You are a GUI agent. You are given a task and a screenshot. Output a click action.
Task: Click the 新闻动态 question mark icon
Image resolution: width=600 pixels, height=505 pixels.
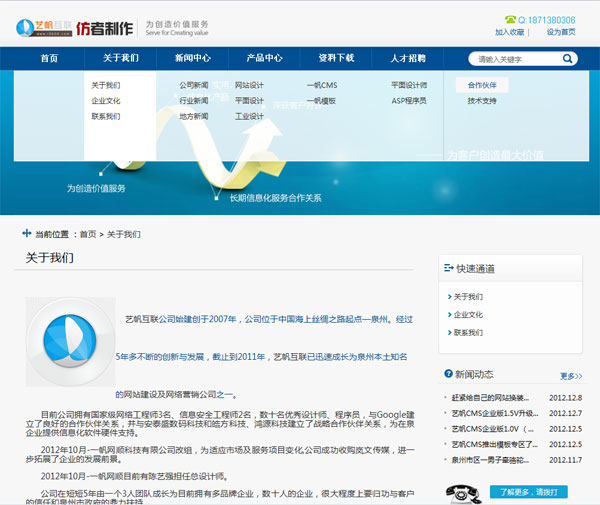click(446, 374)
